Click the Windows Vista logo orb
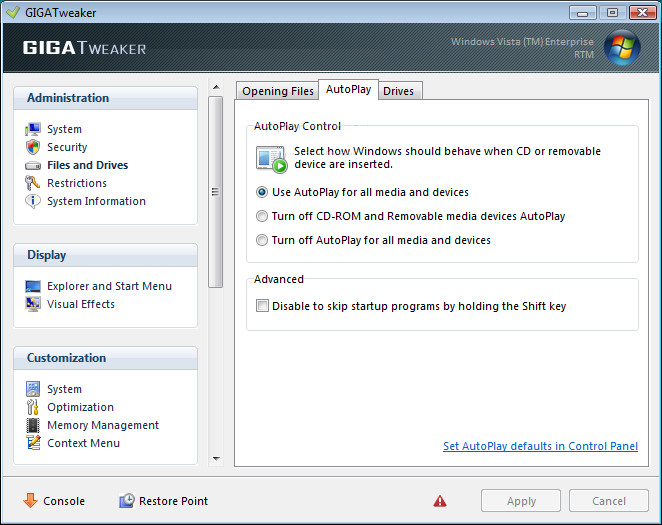662x525 pixels. click(x=622, y=47)
